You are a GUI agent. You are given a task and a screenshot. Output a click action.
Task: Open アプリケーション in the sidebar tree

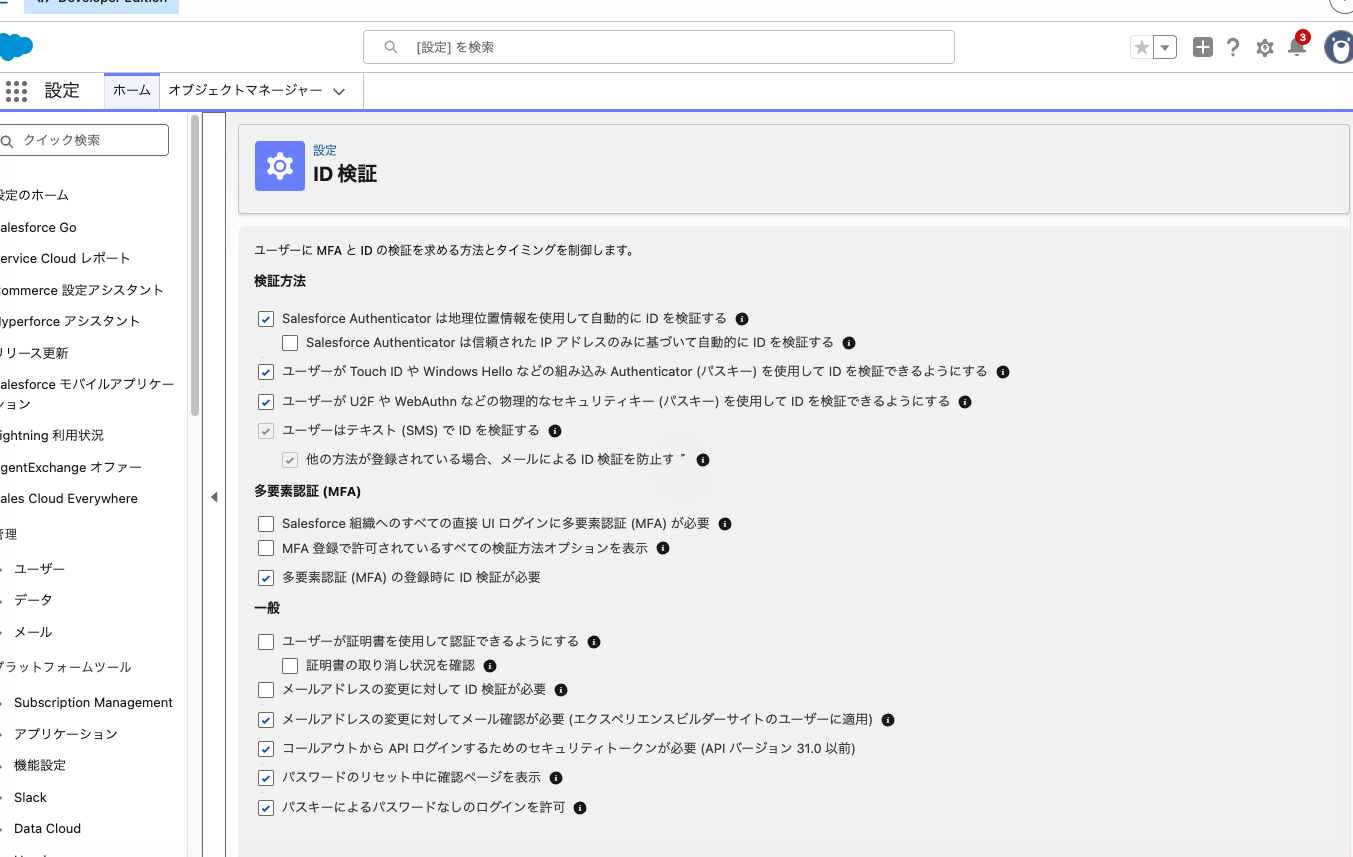point(66,734)
